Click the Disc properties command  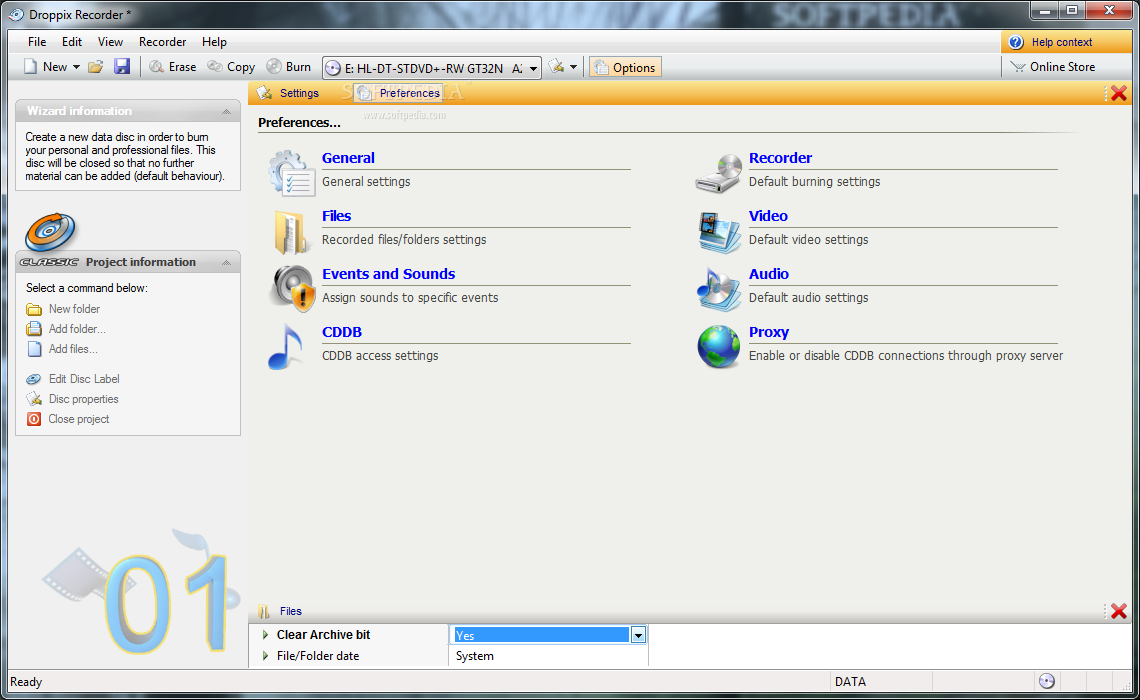(x=72, y=399)
